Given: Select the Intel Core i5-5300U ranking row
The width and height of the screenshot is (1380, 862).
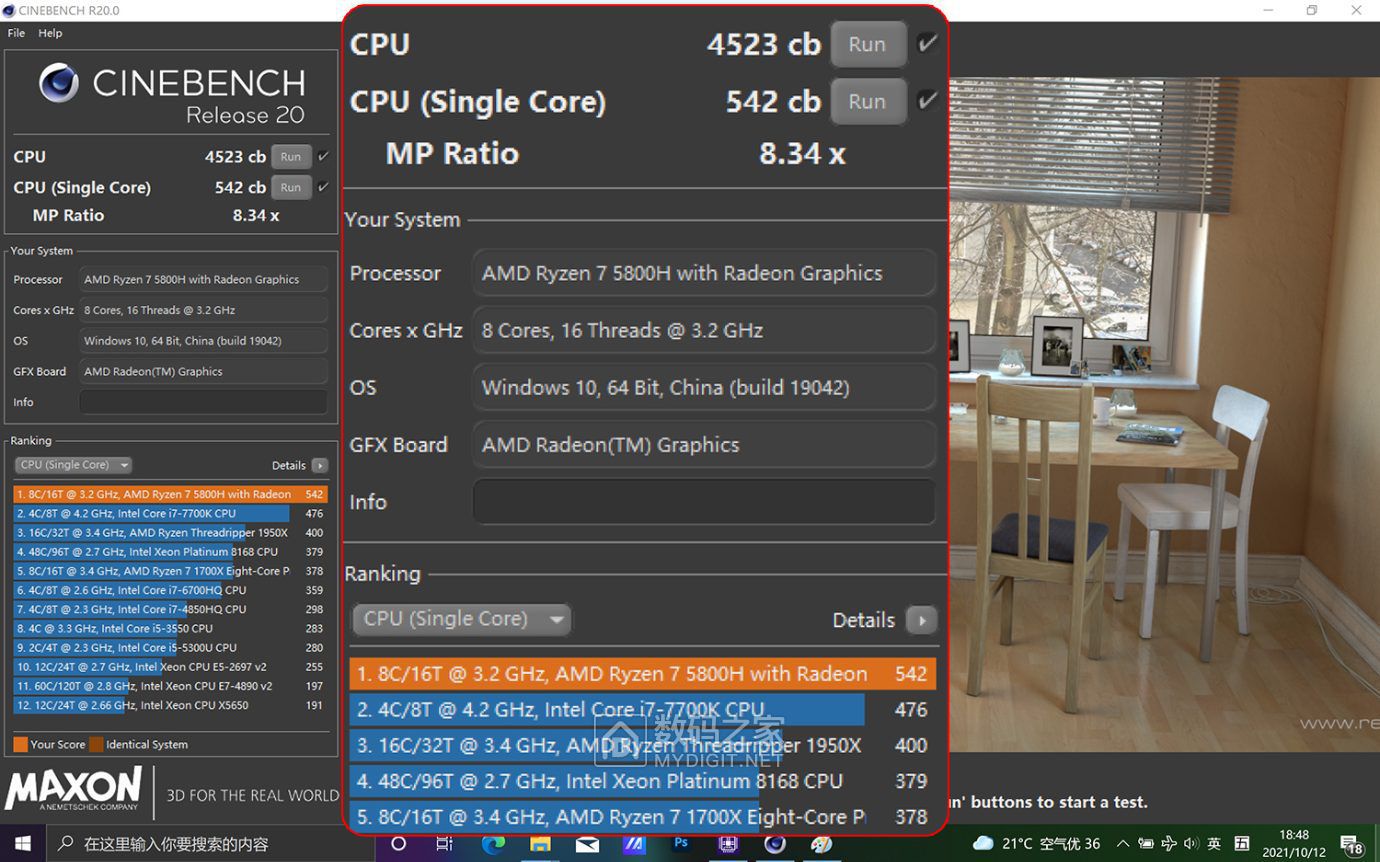Looking at the screenshot, I should [170, 647].
